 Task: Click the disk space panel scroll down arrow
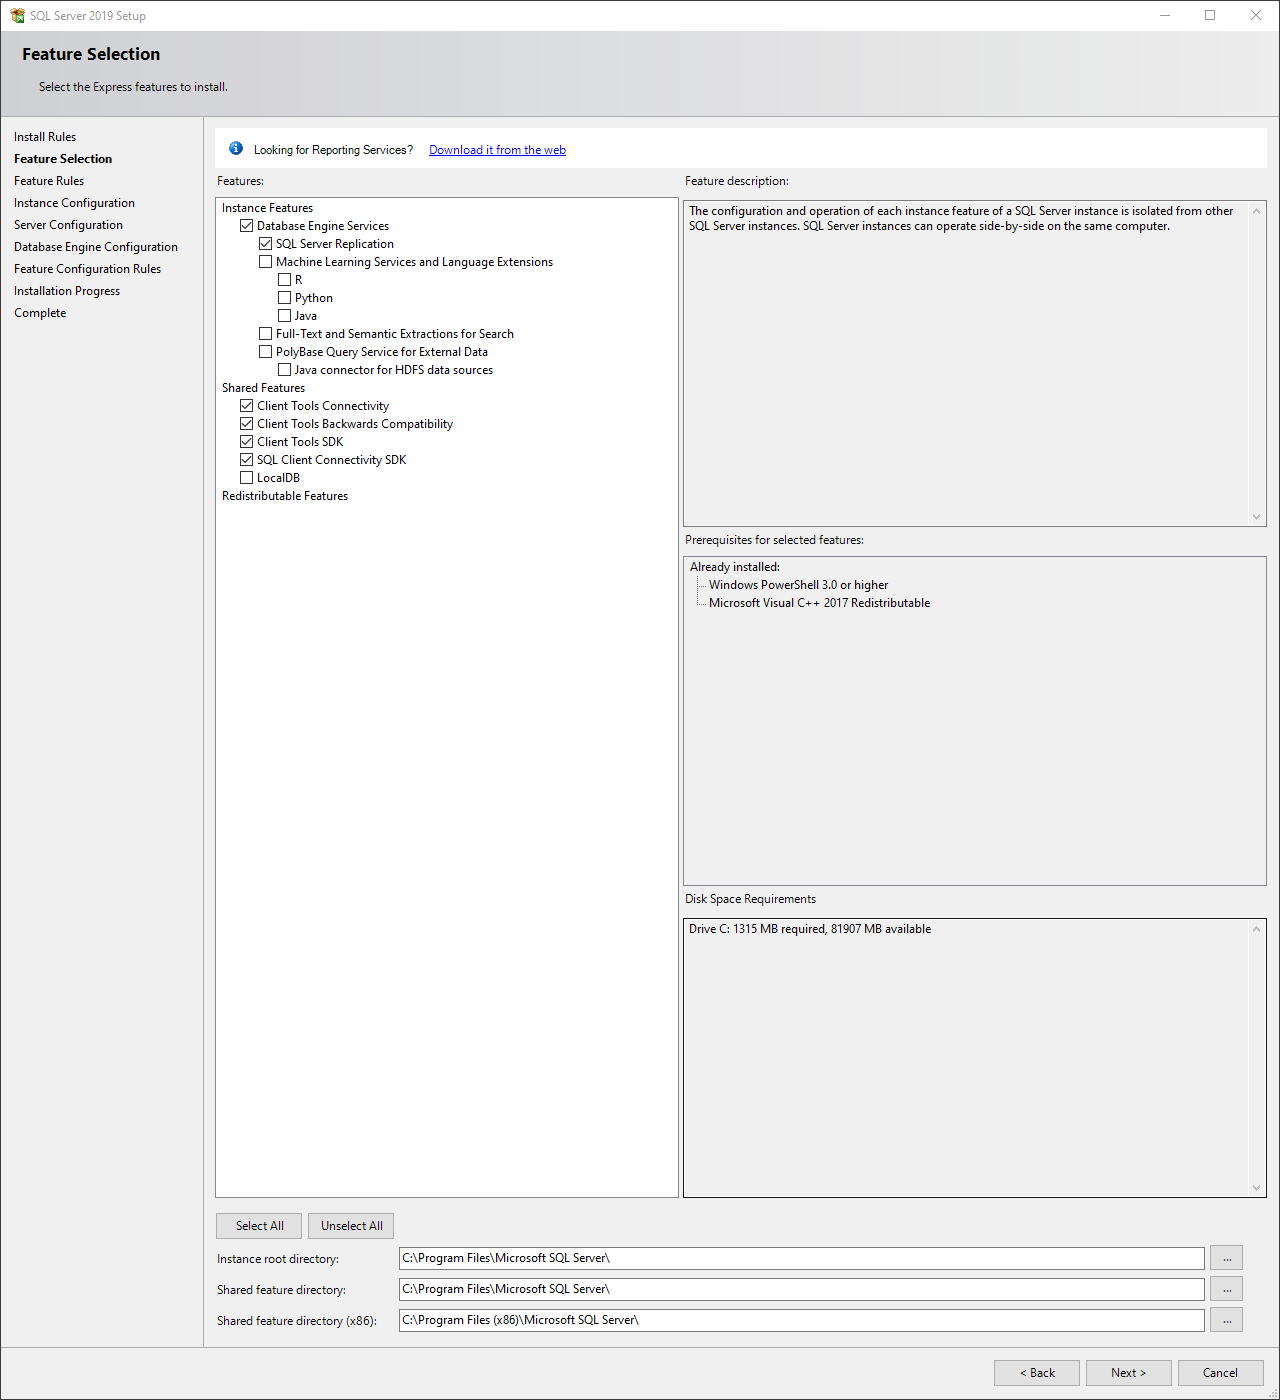coord(1257,1188)
